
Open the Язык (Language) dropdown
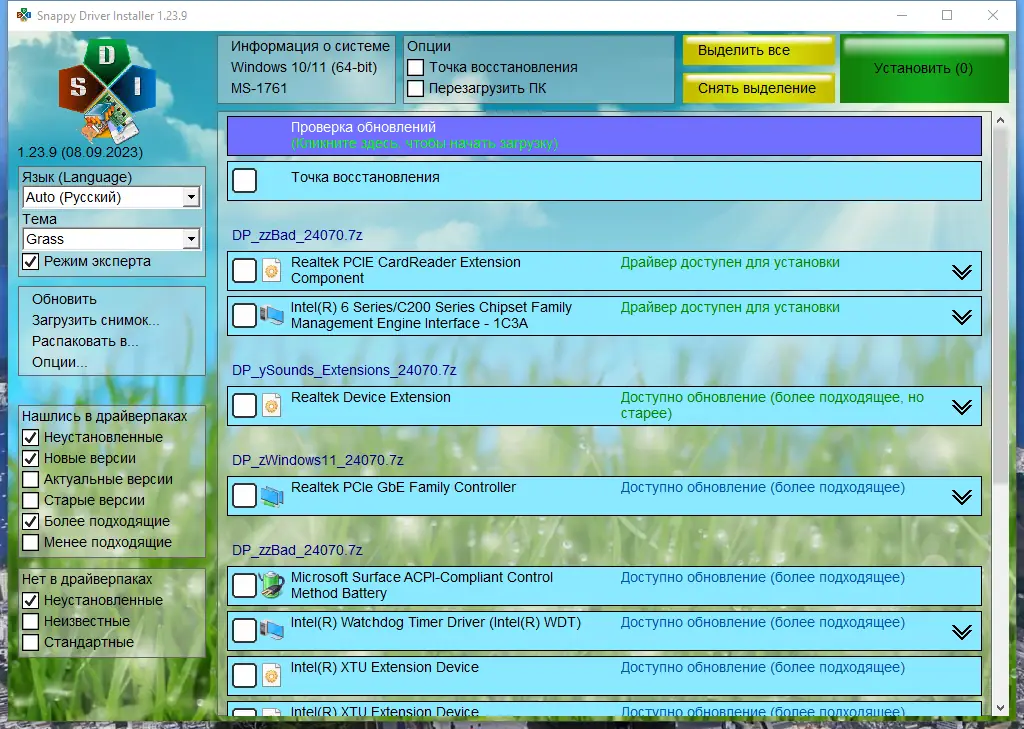point(112,197)
